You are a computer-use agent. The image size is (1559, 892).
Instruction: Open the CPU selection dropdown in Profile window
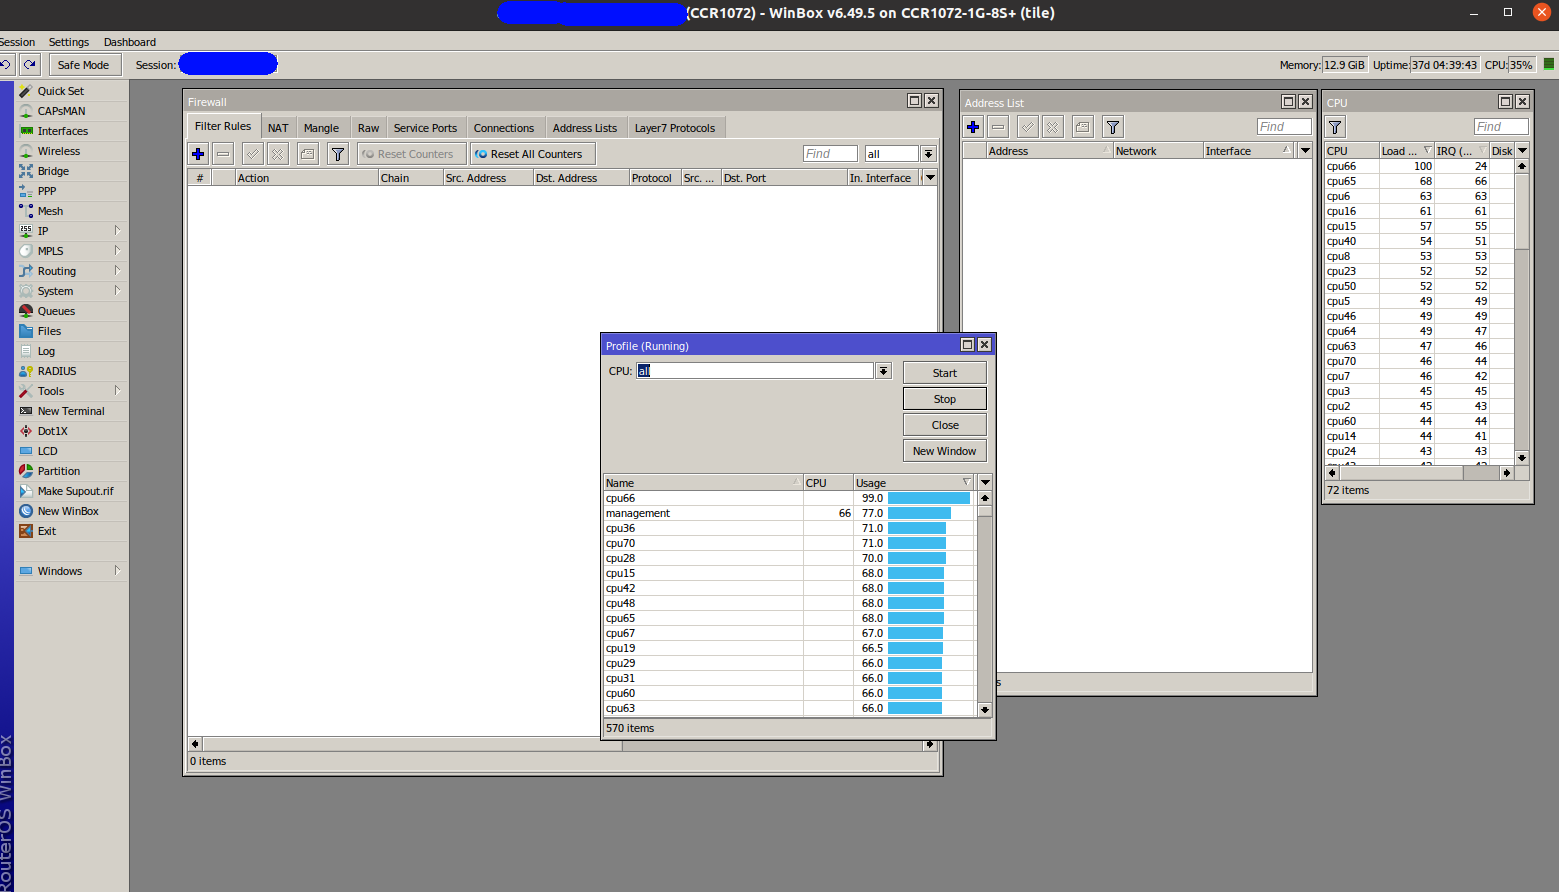click(x=883, y=371)
